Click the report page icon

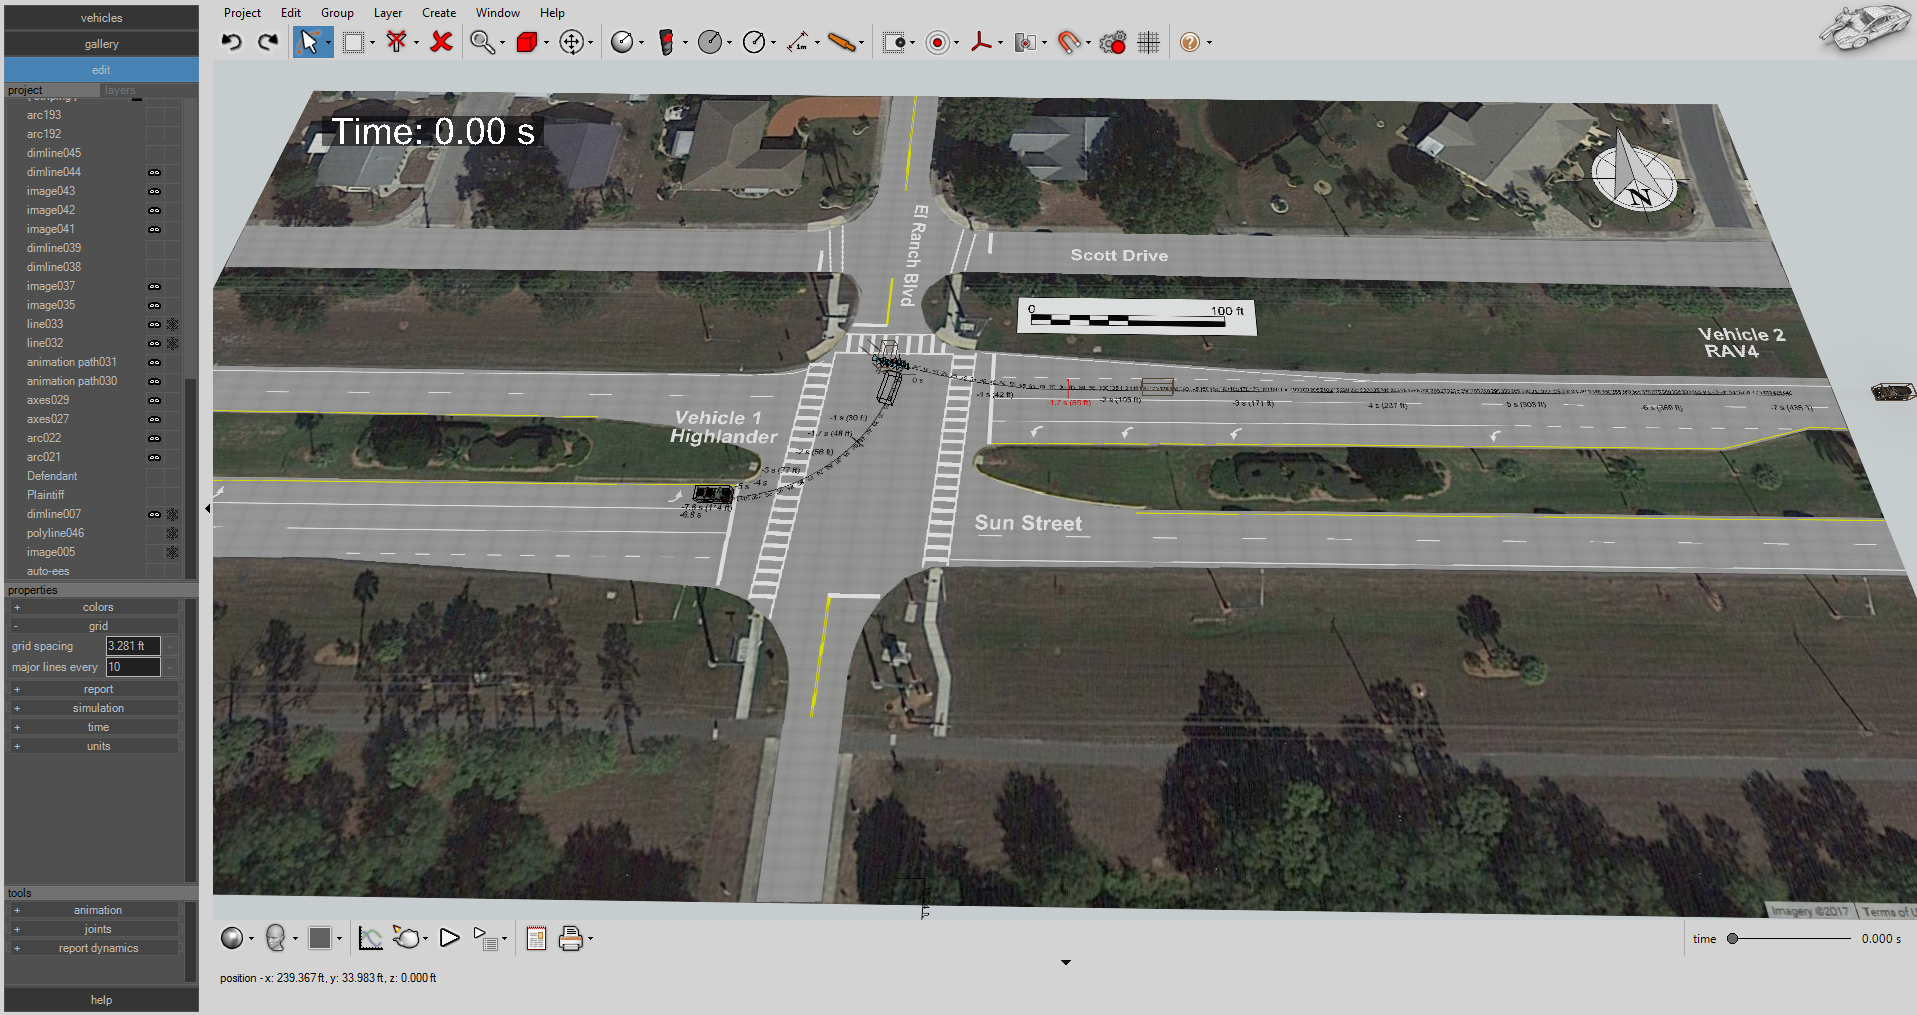pyautogui.click(x=536, y=938)
